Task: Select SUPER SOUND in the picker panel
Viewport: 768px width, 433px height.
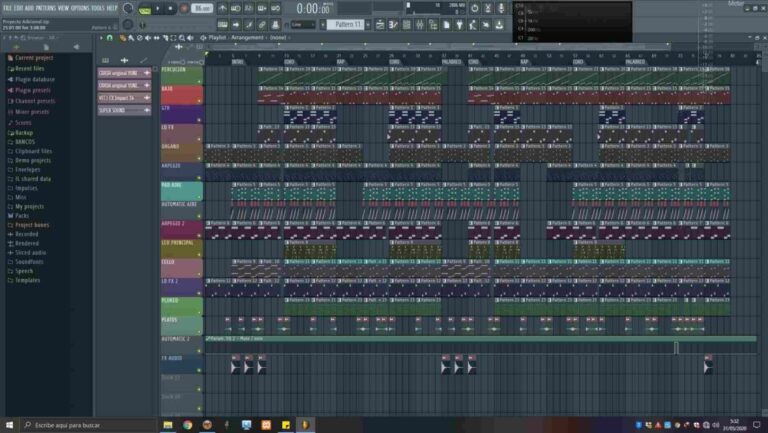Action: (117, 110)
